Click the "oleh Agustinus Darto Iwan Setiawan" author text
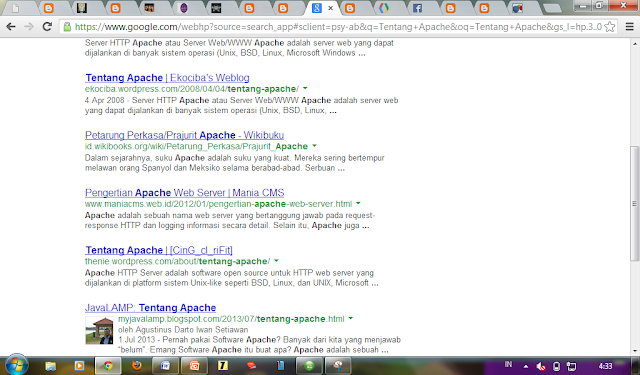The image size is (640, 375). [183, 329]
